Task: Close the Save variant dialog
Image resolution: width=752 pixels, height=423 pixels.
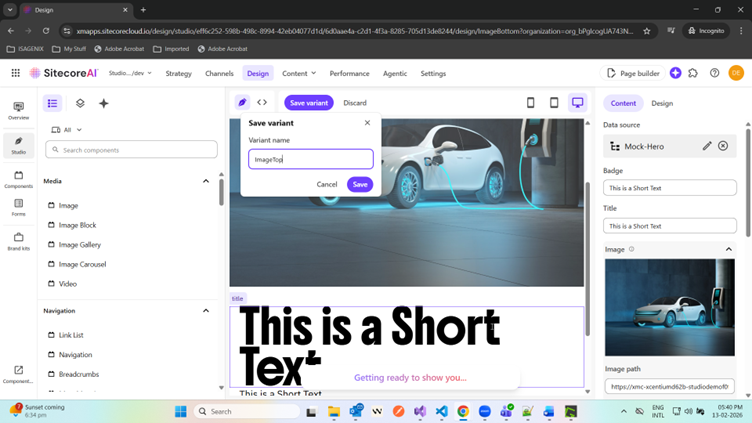Action: [x=367, y=123]
